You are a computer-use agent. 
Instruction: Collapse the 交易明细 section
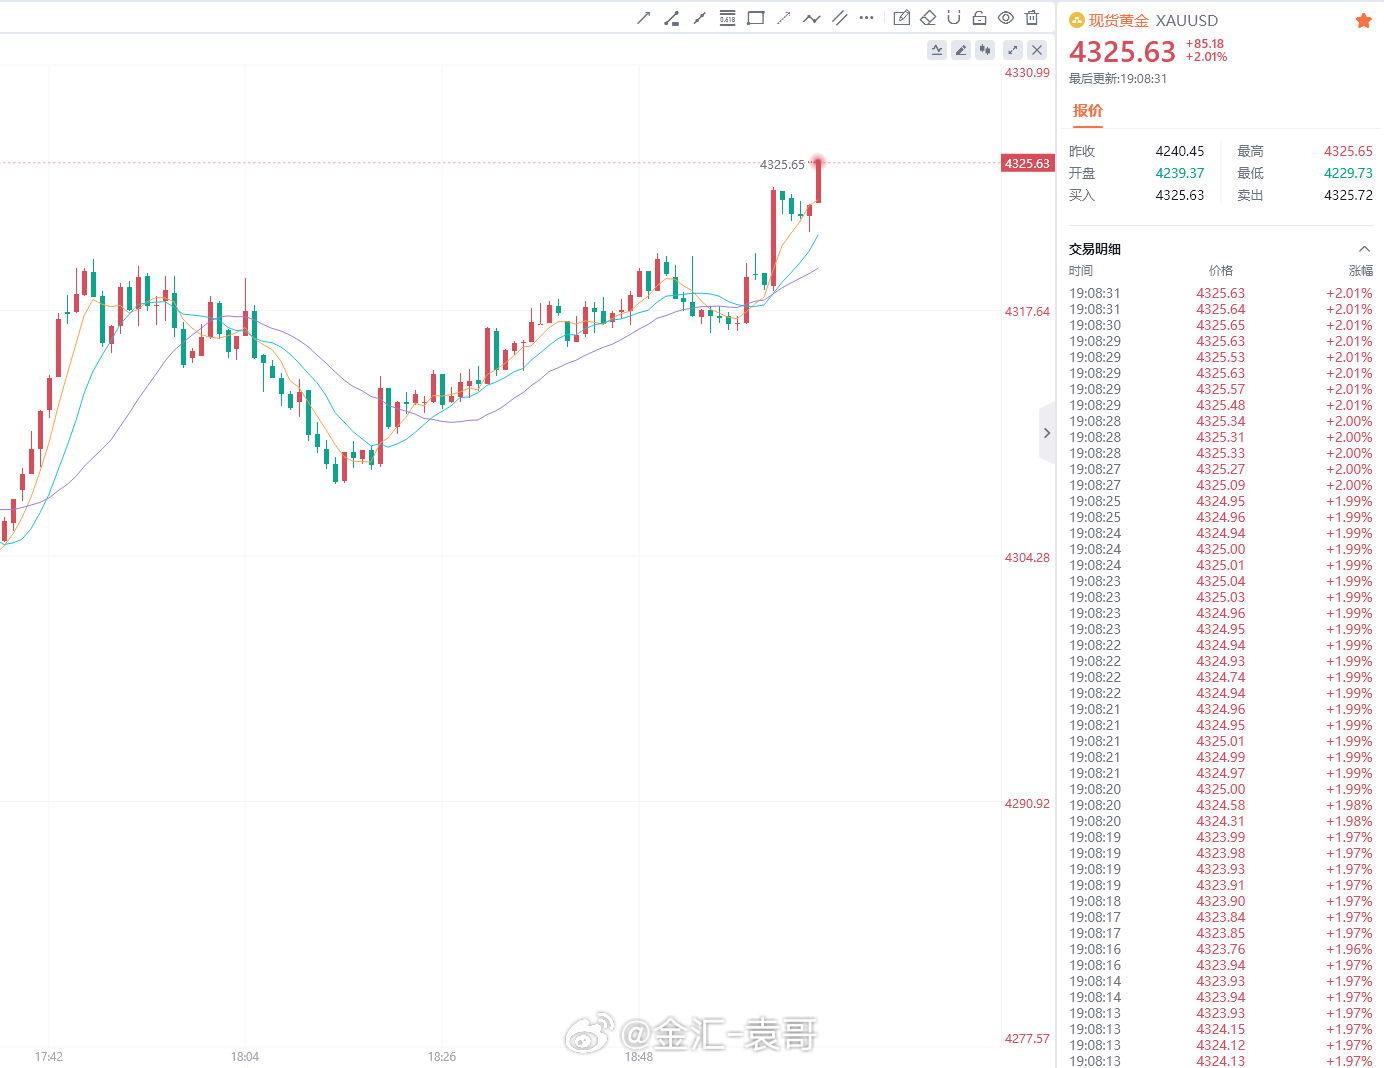pos(1364,249)
